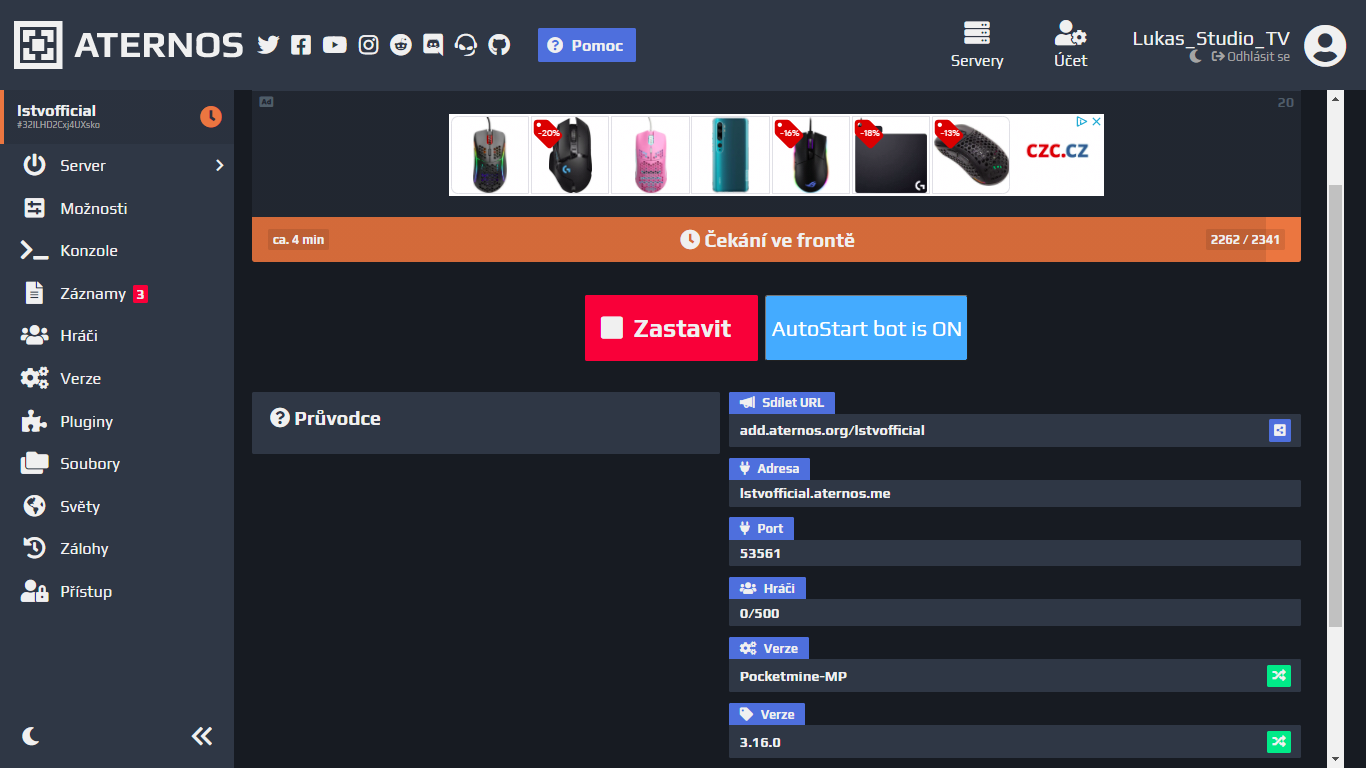Click the share icon beside add.aternos.org URL
The image size is (1366, 768).
coord(1280,430)
